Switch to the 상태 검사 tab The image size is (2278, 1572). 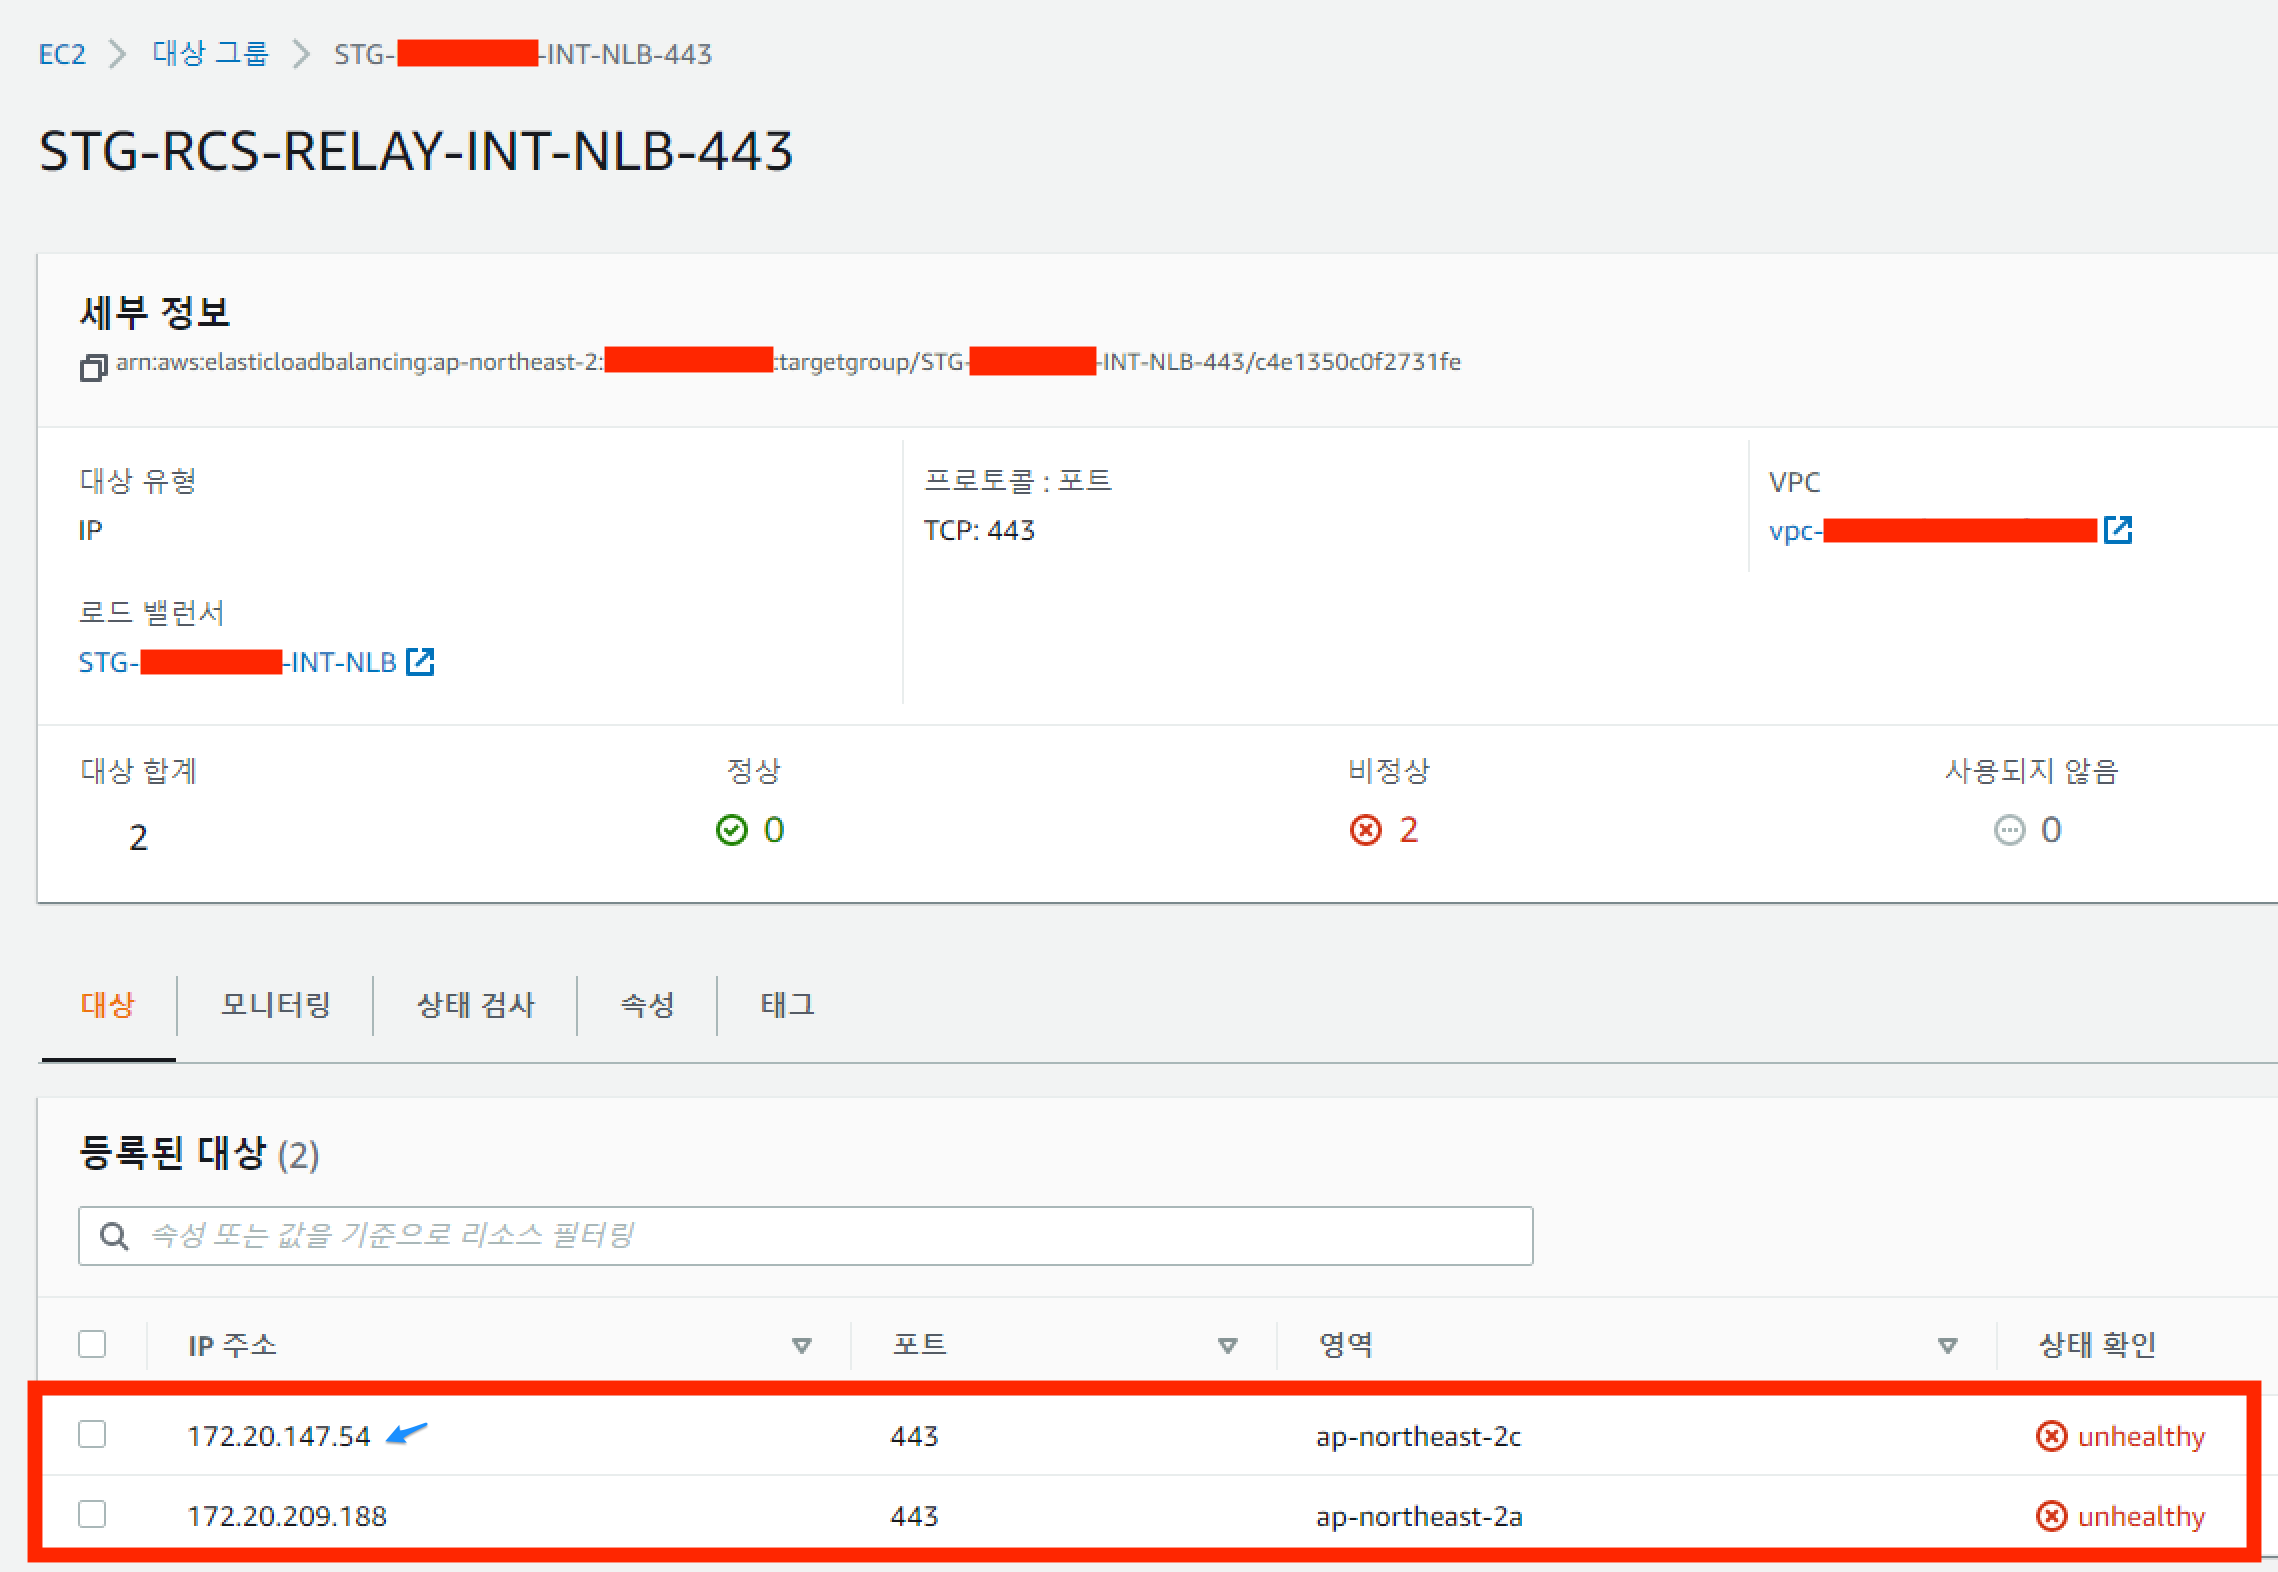(475, 1004)
